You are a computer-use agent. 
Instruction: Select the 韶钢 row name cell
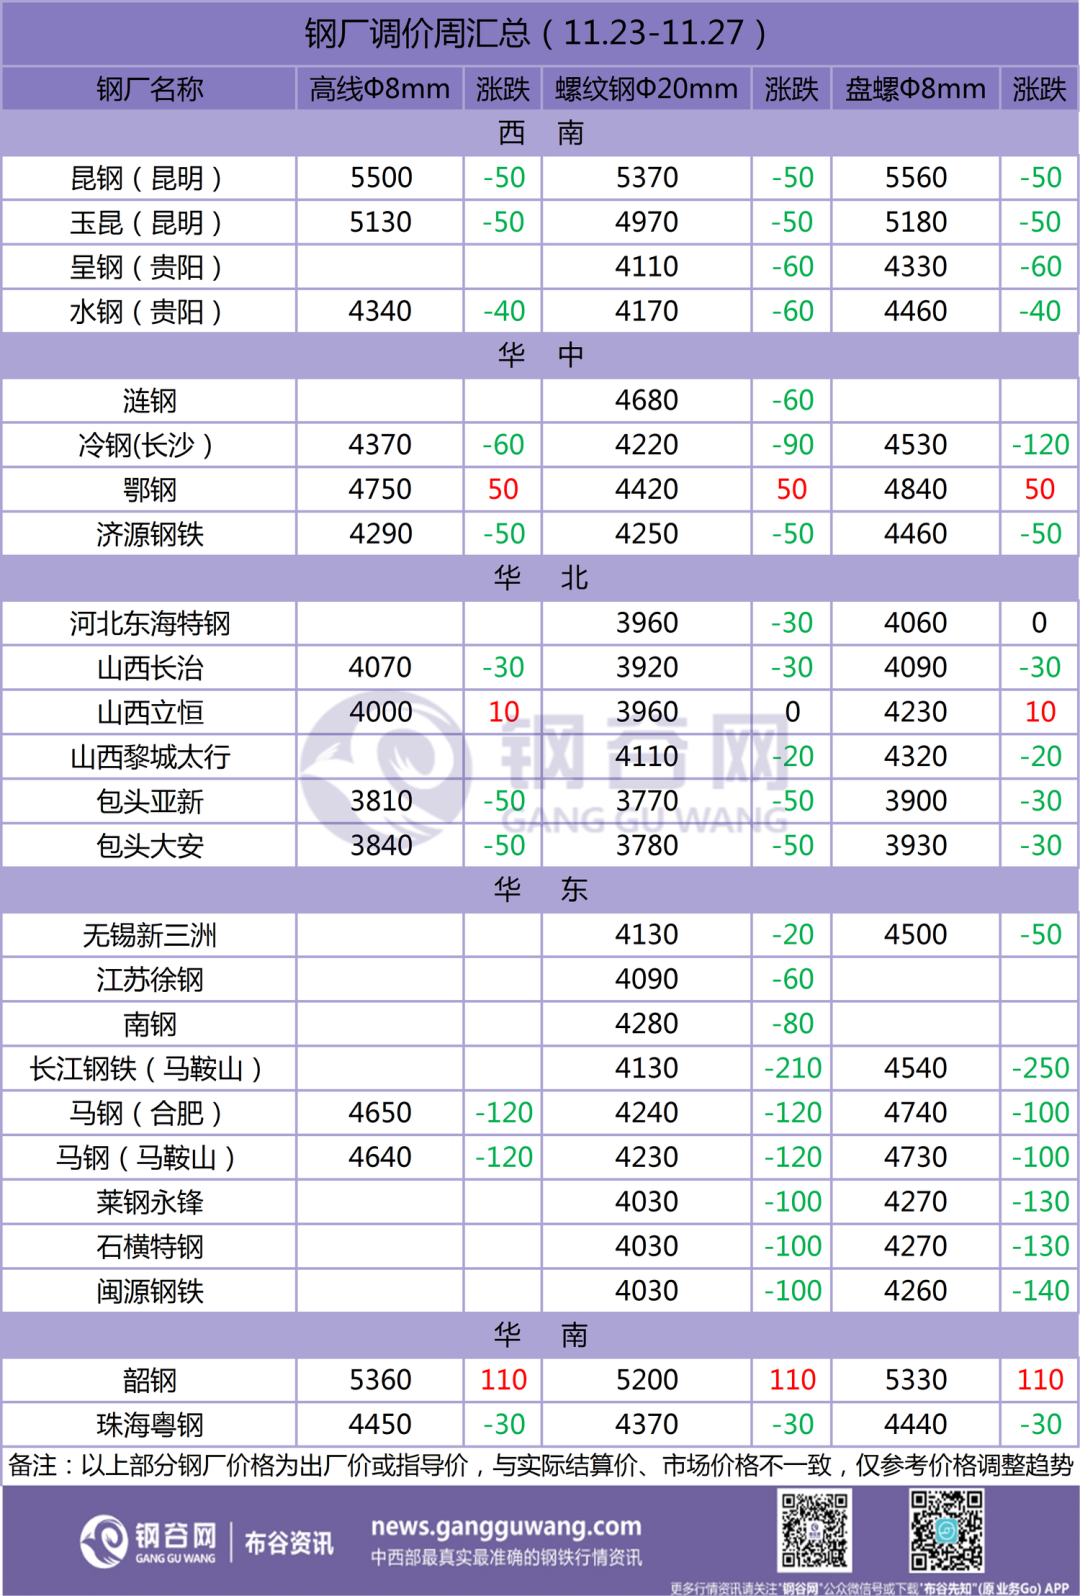tap(150, 1380)
